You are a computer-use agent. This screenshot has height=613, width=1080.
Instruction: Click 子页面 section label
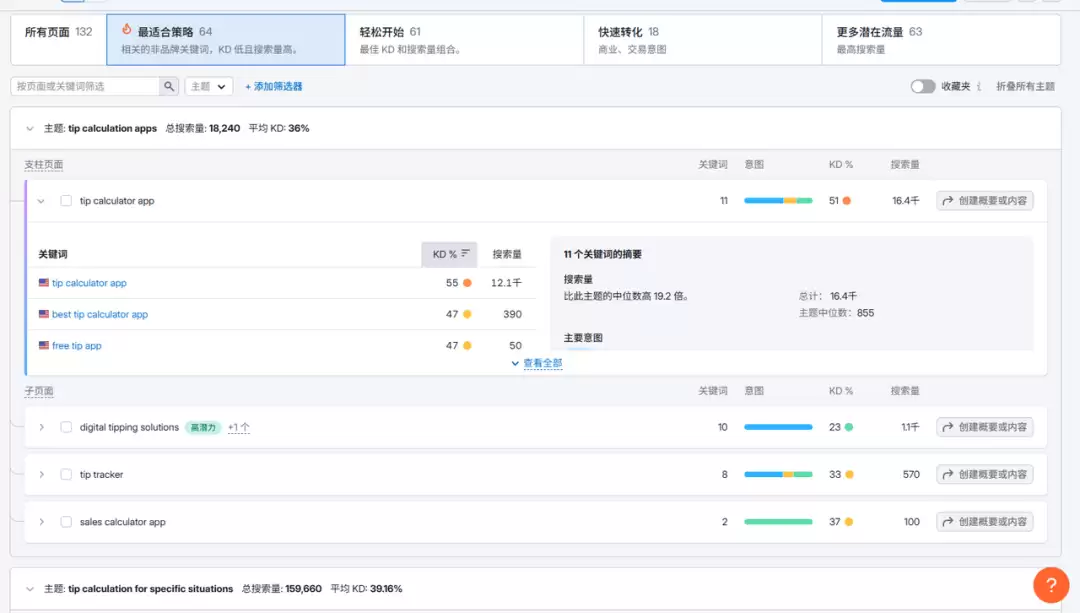[x=39, y=391]
